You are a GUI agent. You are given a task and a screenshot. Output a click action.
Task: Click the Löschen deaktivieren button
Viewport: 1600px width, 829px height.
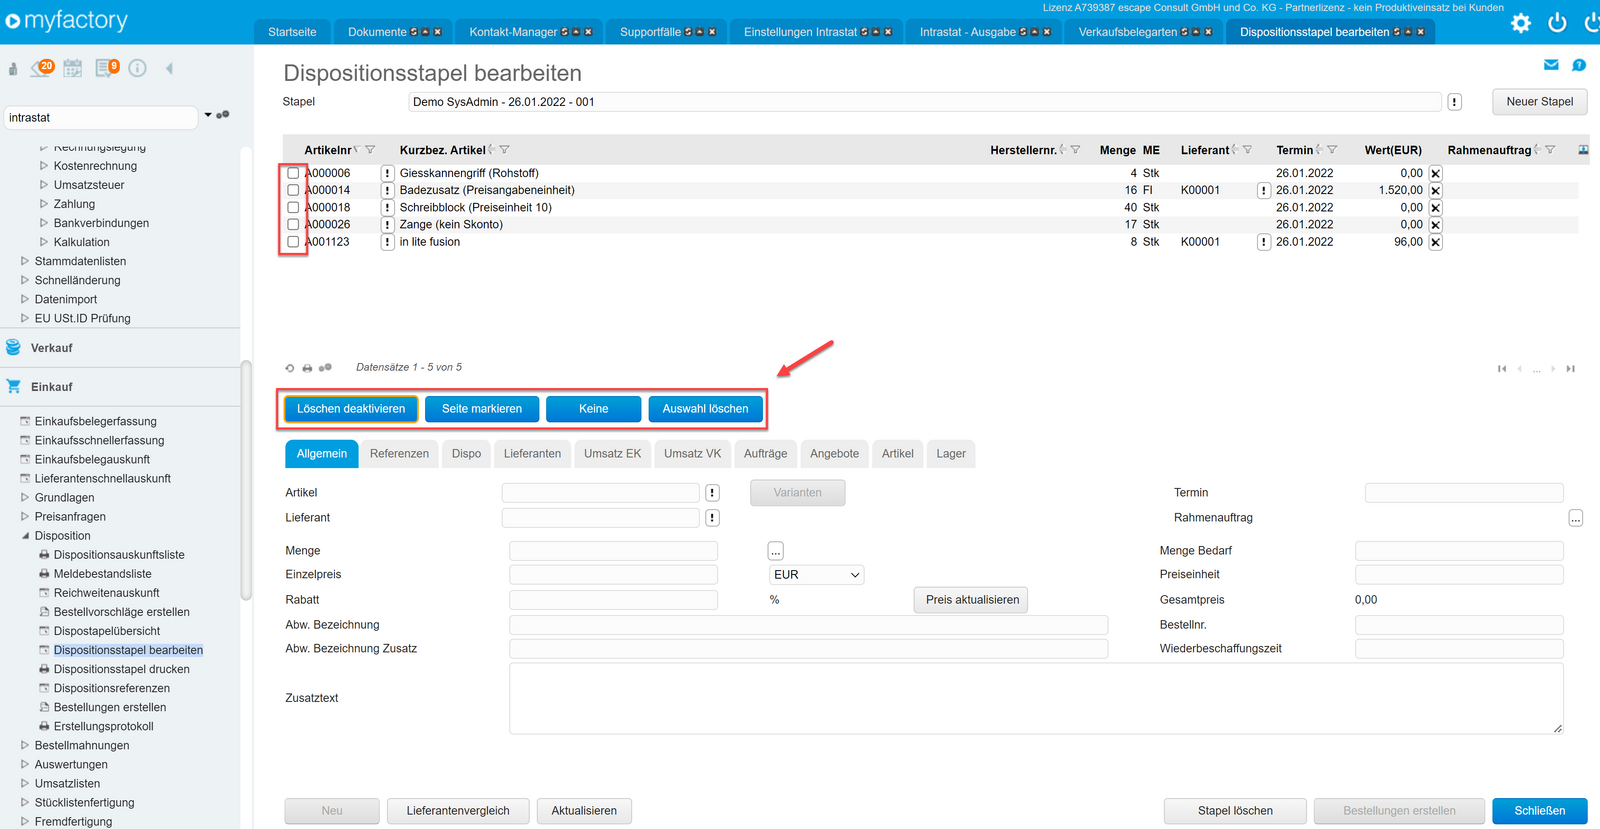point(351,409)
